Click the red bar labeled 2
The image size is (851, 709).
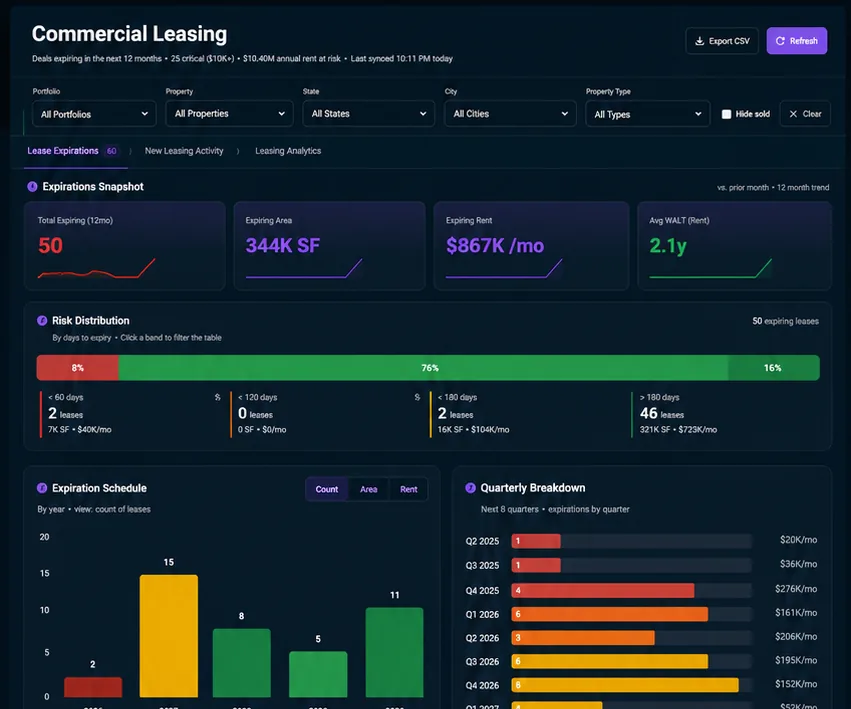point(93,687)
